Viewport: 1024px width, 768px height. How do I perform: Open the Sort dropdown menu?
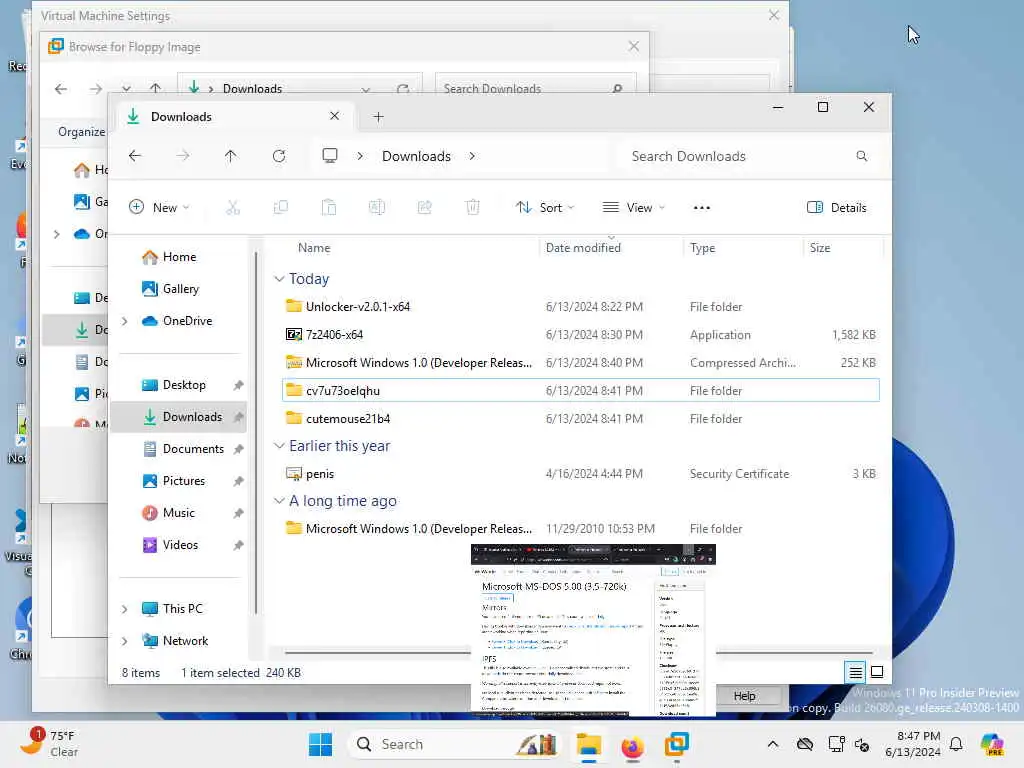(545, 208)
